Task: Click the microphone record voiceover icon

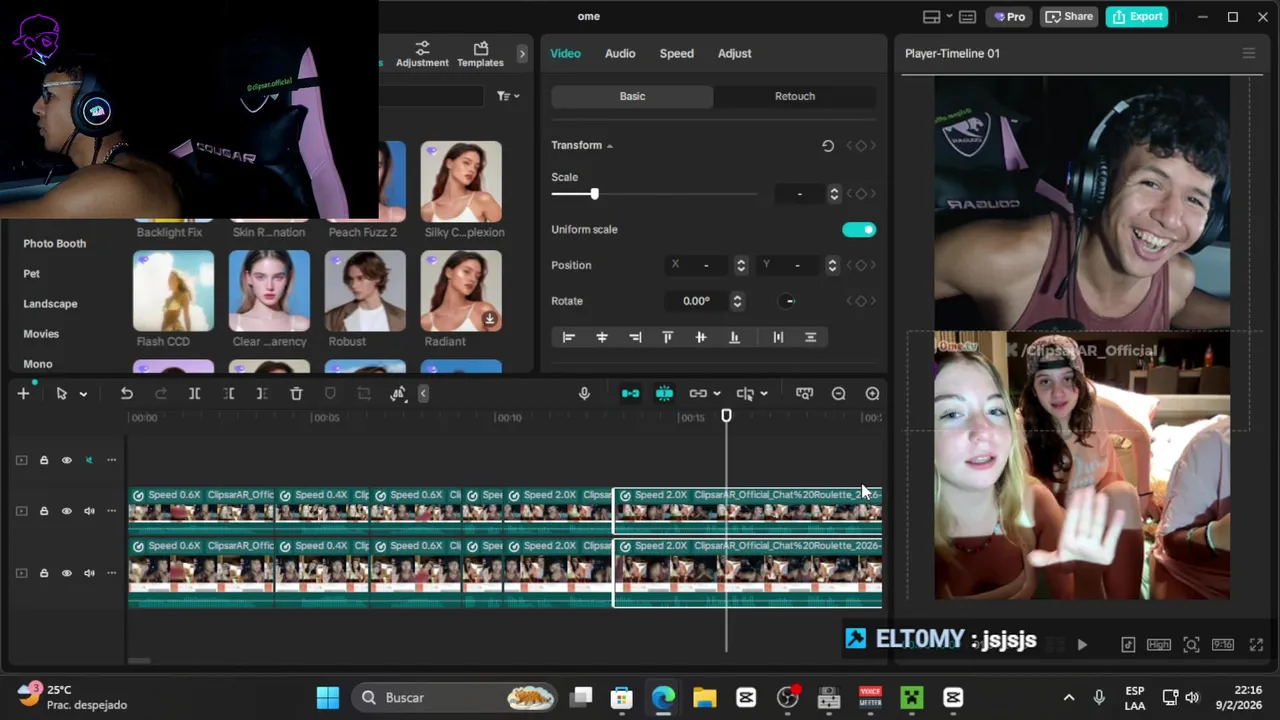Action: [584, 394]
